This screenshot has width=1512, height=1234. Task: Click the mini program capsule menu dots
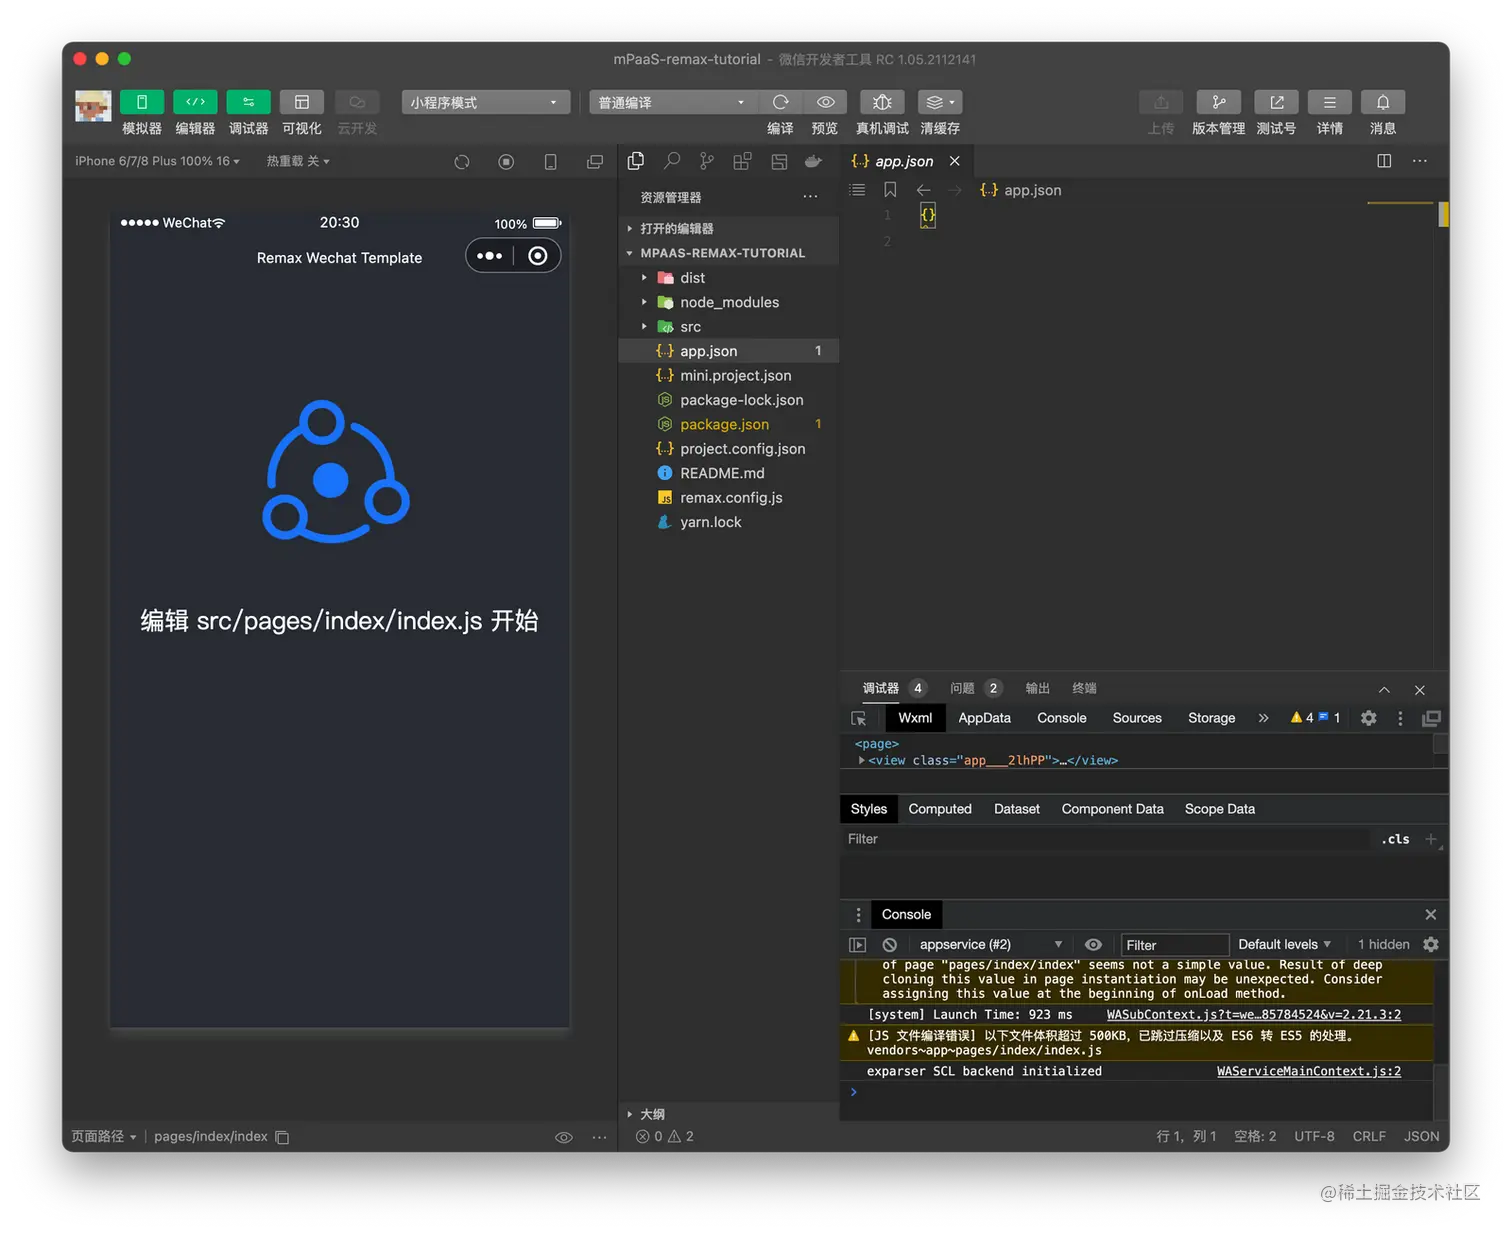(490, 256)
